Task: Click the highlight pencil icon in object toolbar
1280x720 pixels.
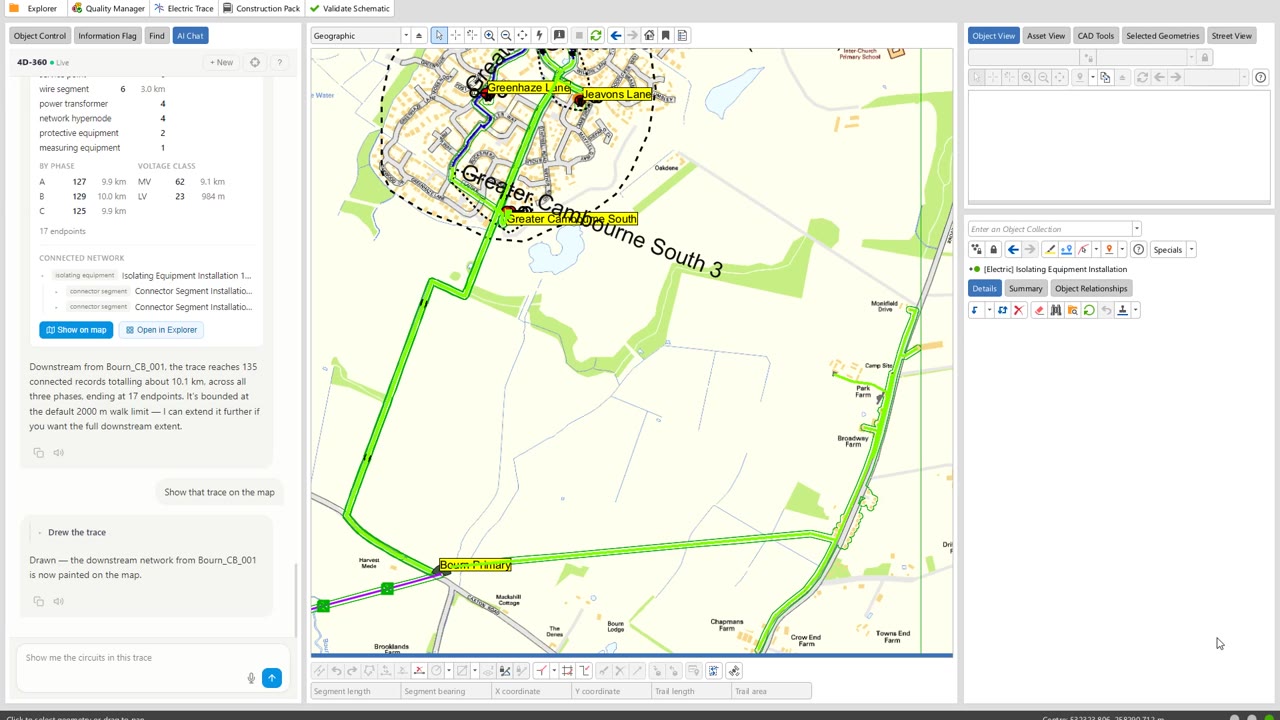Action: point(1050,250)
